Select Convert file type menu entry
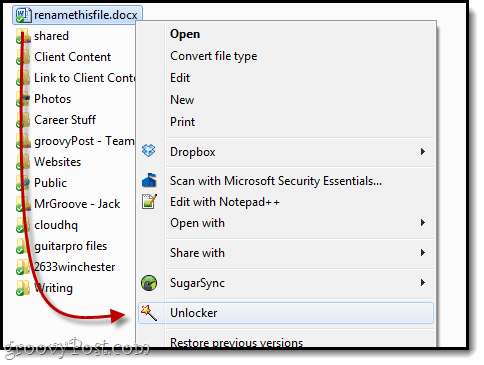This screenshot has height=365, width=484. pyautogui.click(x=214, y=56)
